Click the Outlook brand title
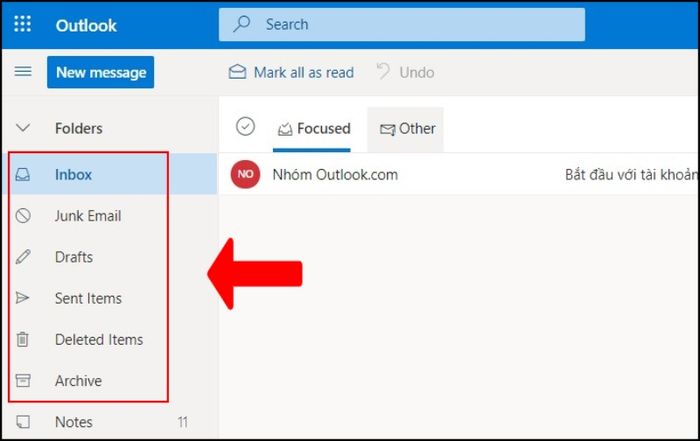The height and width of the screenshot is (441, 700). click(x=86, y=25)
